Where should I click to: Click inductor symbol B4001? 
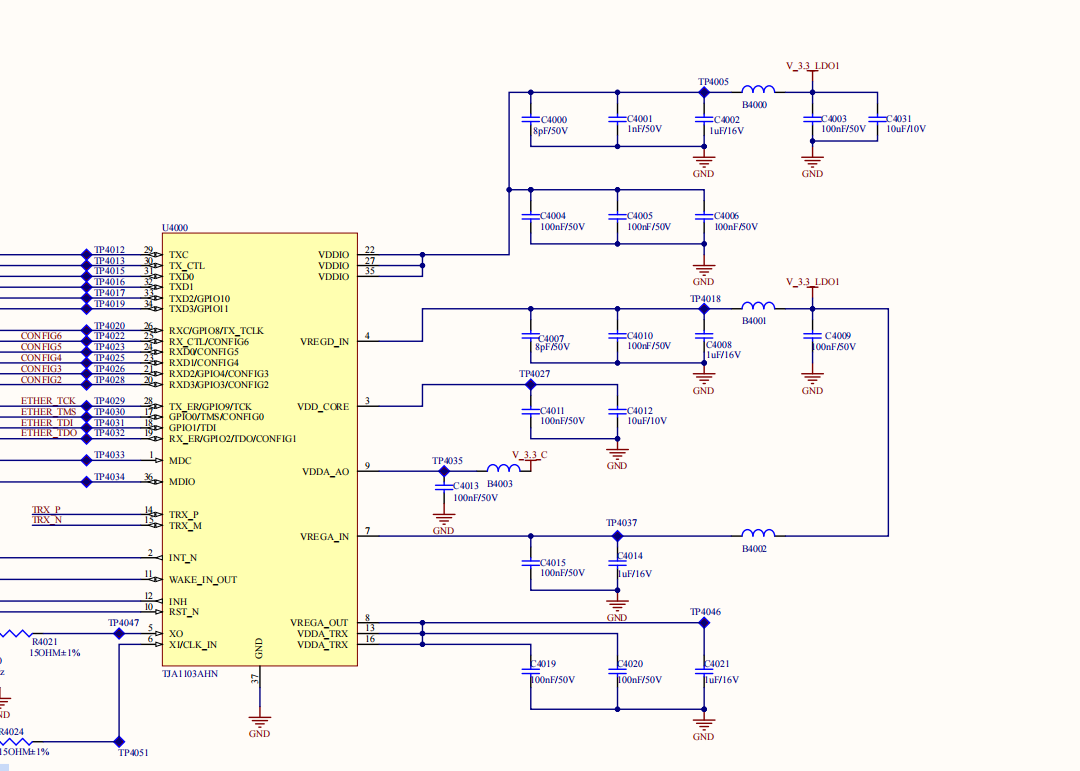click(x=758, y=305)
